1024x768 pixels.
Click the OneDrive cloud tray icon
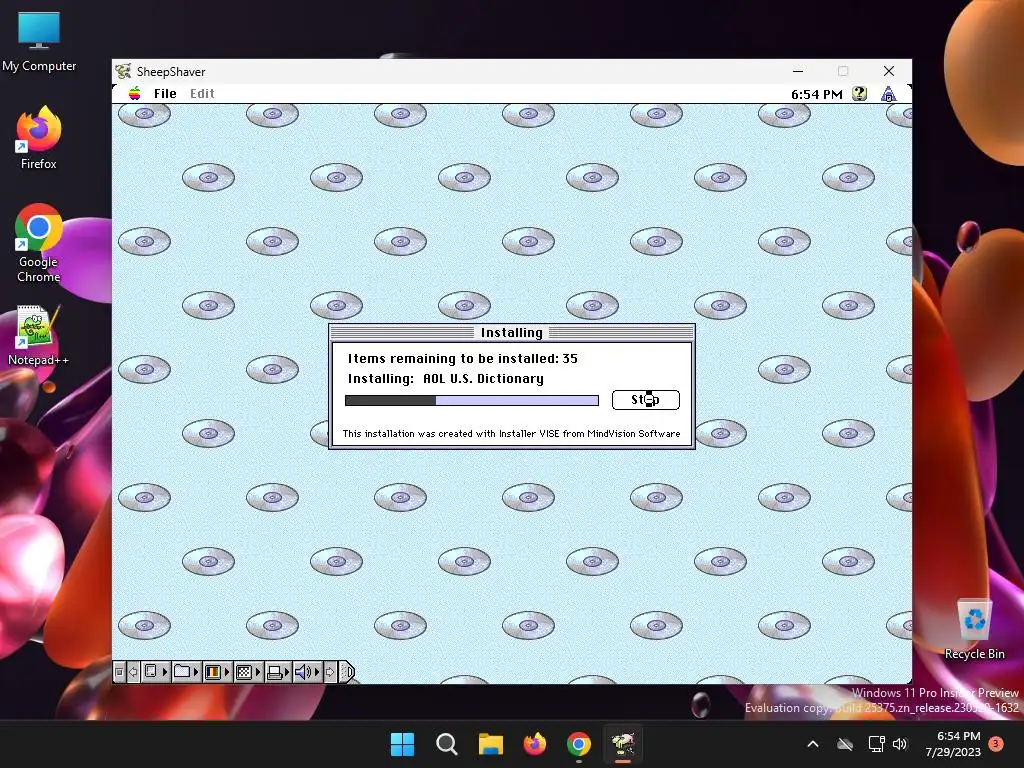[x=845, y=744]
